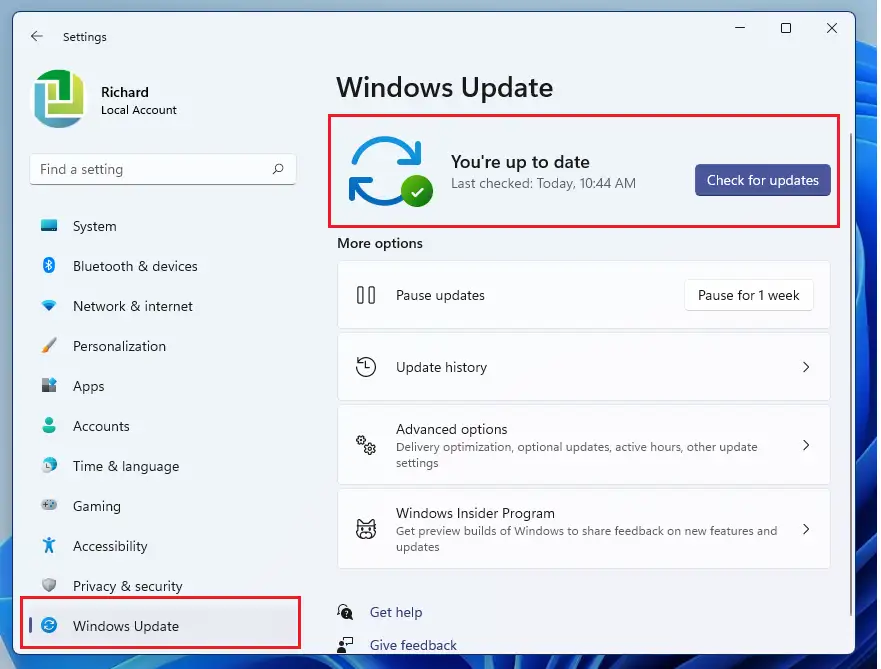Screen dimensions: 881x669
Task: Click the Accounts person icon
Action: [49, 425]
